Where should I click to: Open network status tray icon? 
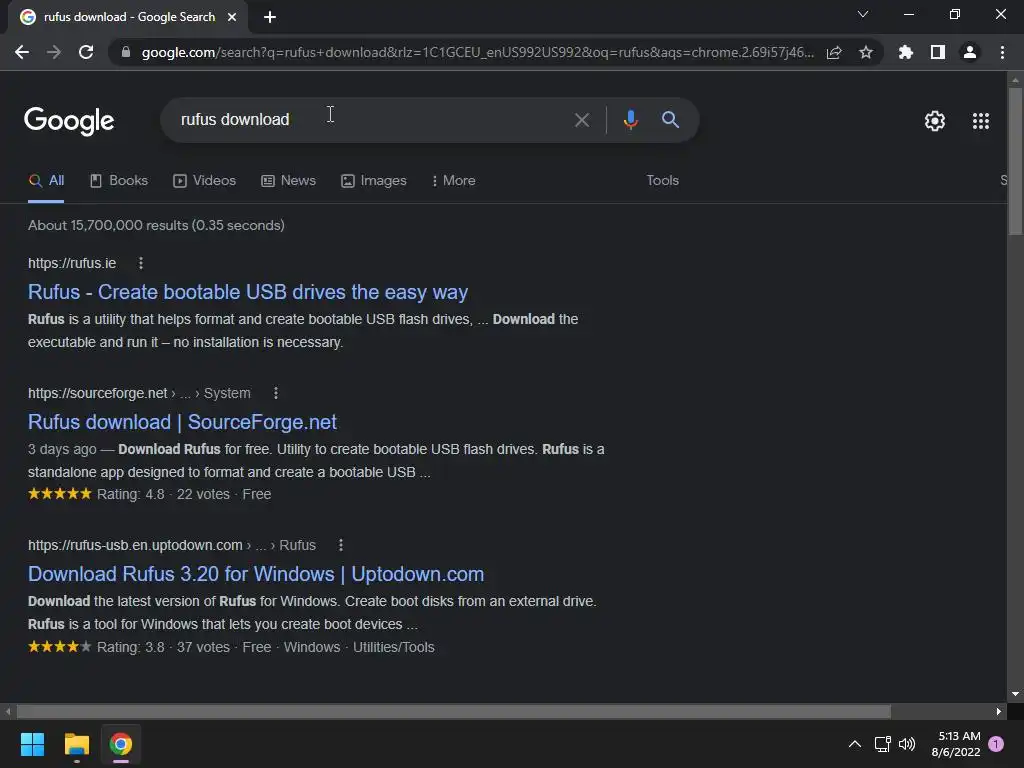pos(882,744)
